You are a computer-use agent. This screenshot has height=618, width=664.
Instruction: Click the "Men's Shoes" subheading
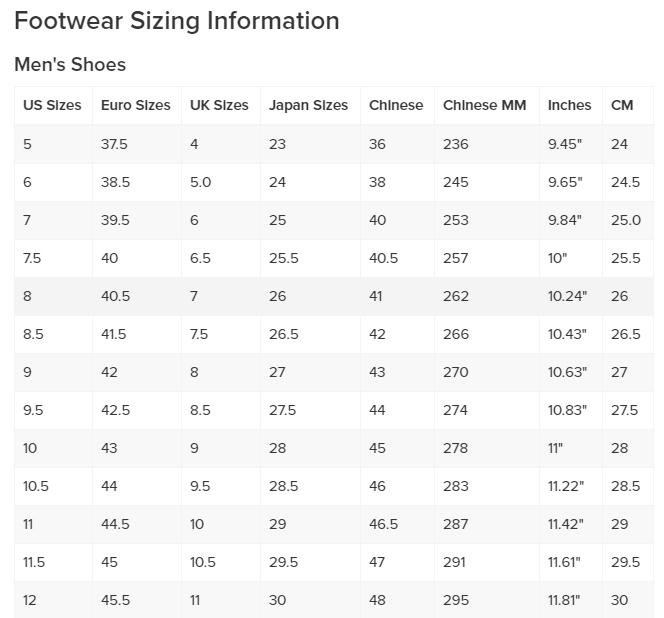[70, 65]
